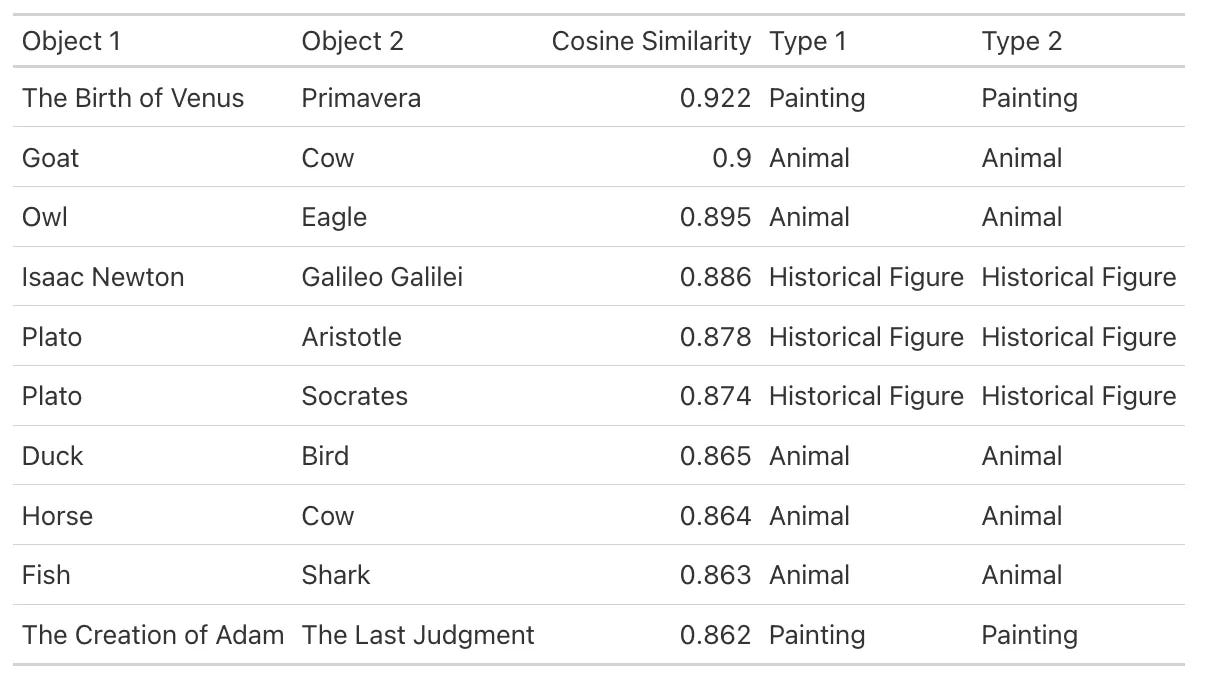Image resolution: width=1208 pixels, height=682 pixels.
Task: Click the Socrates cell
Action: tap(354, 396)
